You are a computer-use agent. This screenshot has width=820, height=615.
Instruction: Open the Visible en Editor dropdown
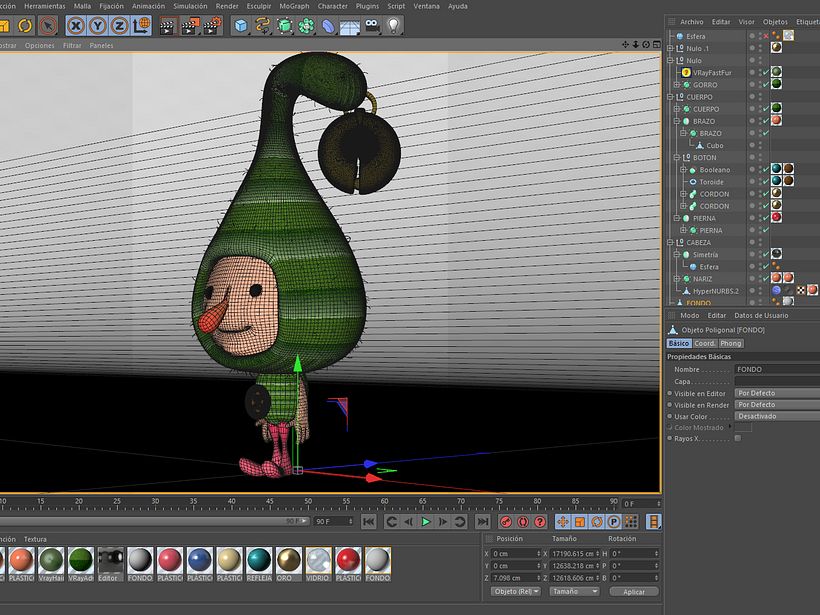pos(777,393)
